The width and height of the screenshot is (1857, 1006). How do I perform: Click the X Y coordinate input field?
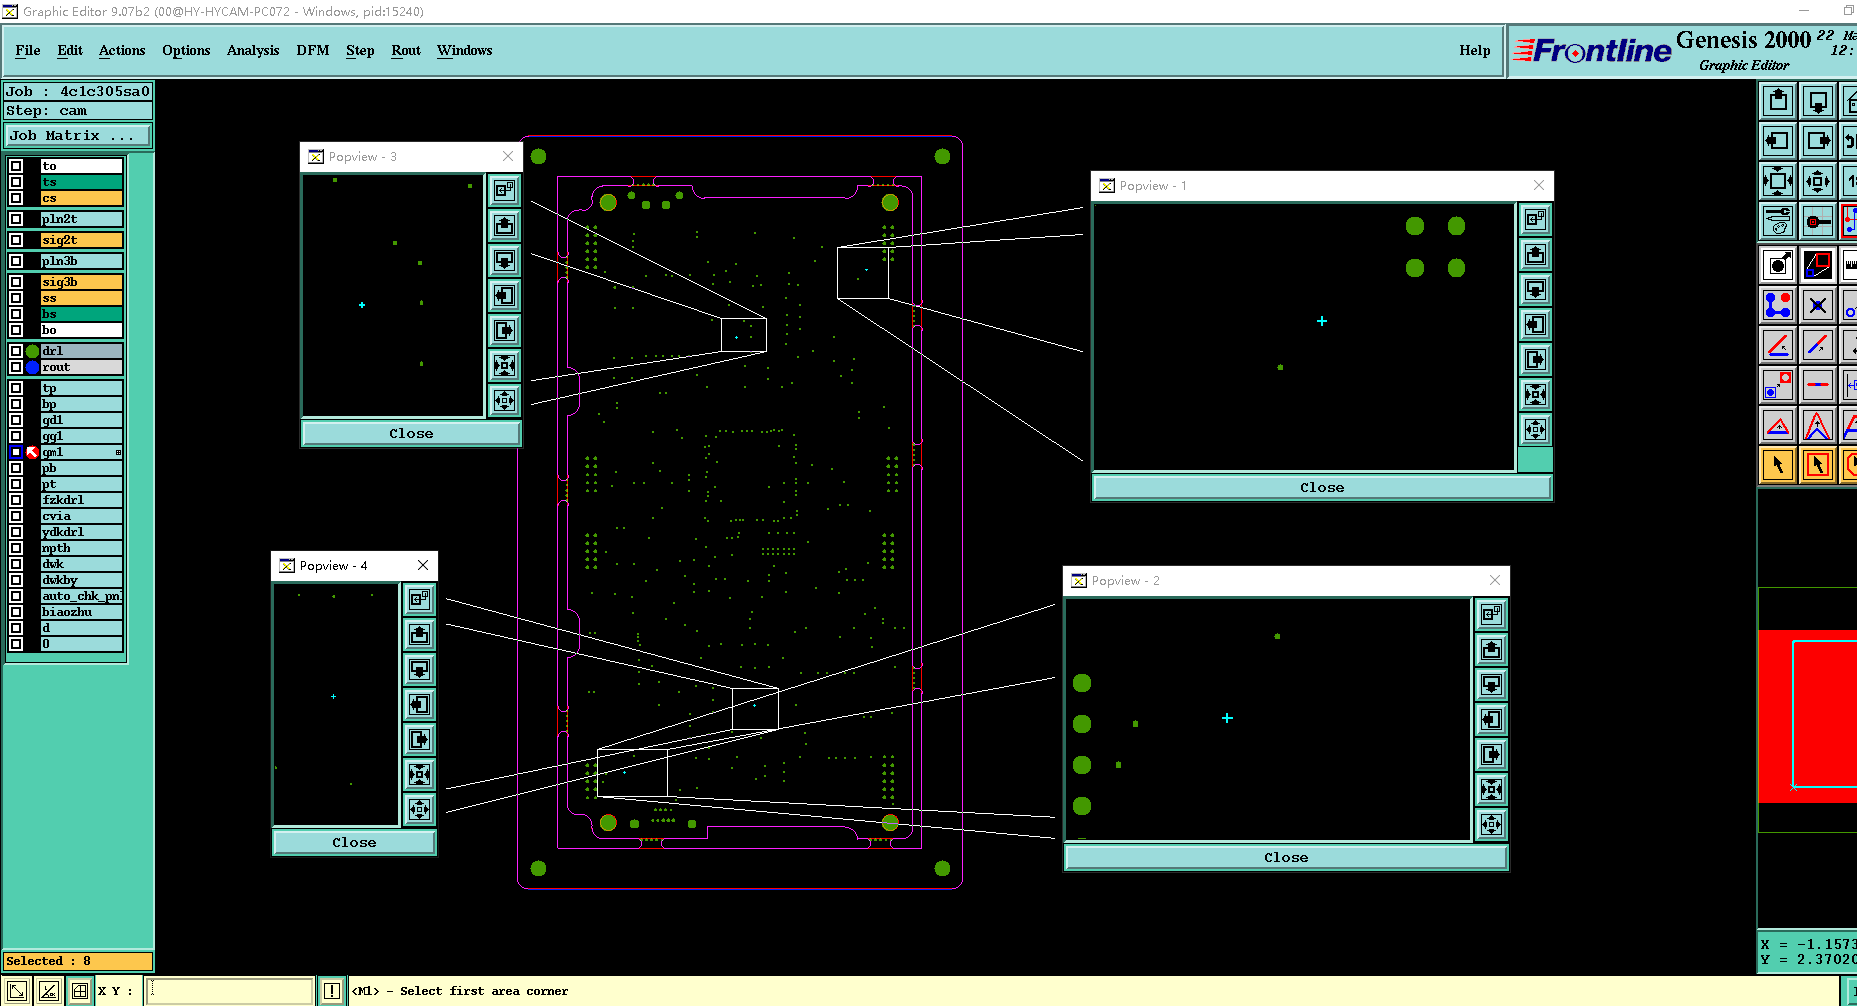coord(230,991)
